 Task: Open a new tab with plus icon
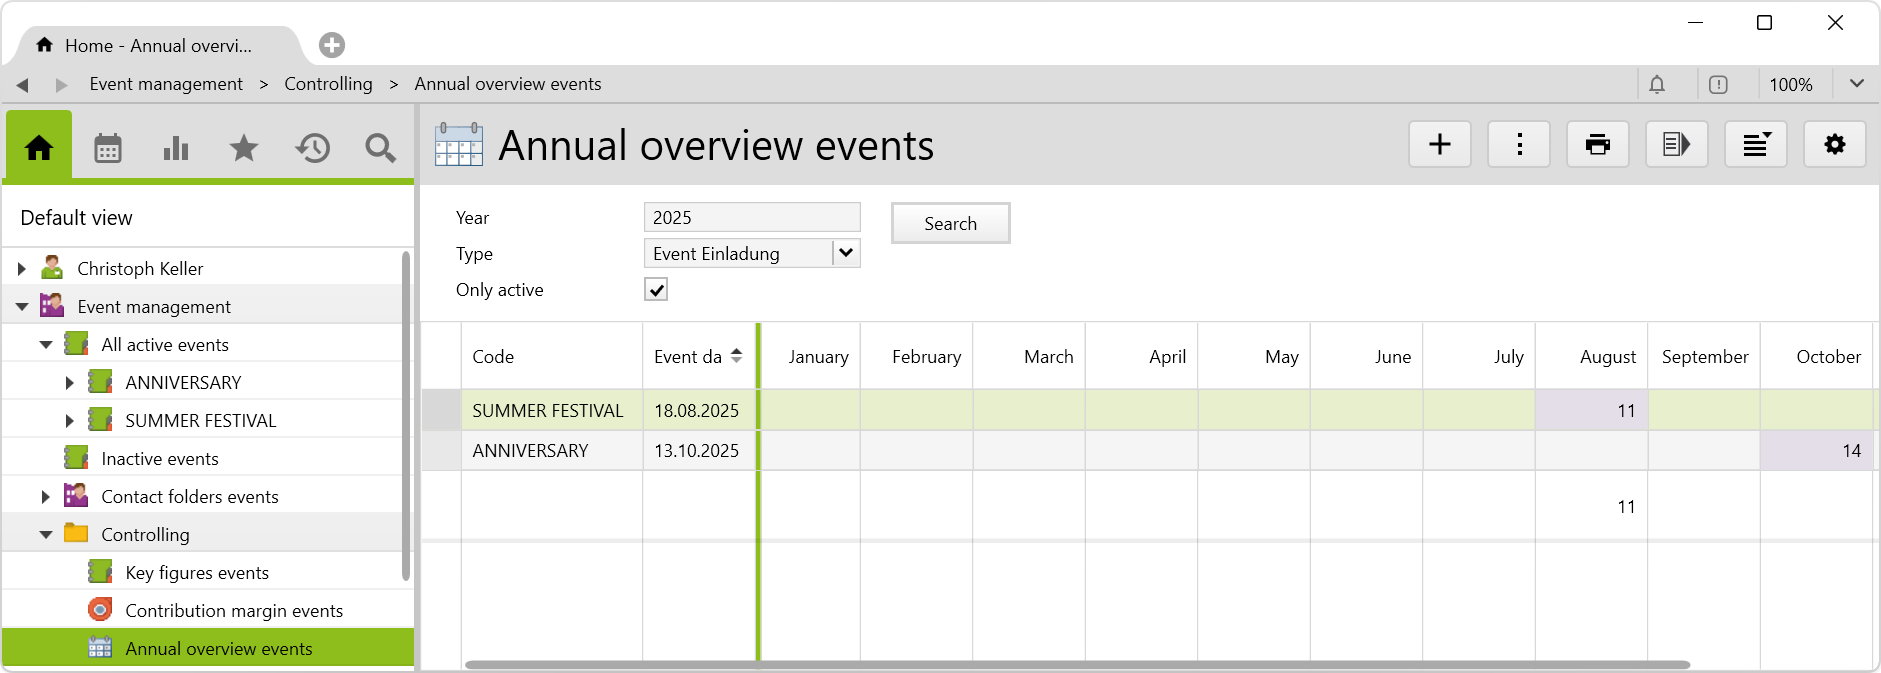(x=332, y=45)
